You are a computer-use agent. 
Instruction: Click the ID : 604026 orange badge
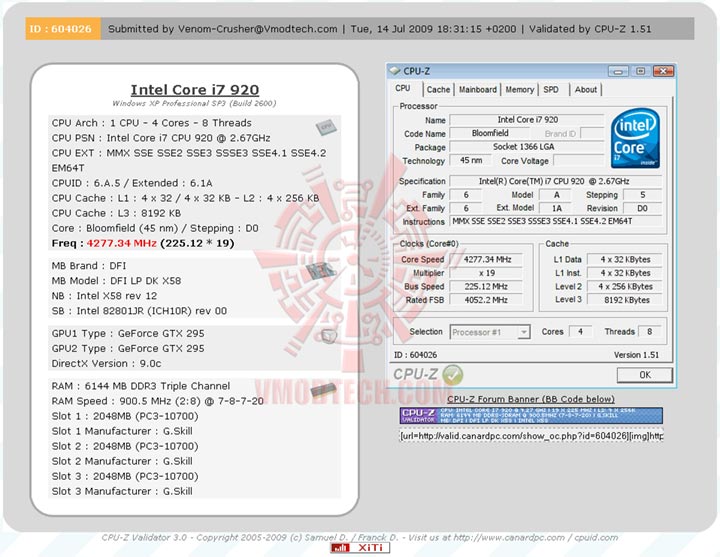(63, 28)
